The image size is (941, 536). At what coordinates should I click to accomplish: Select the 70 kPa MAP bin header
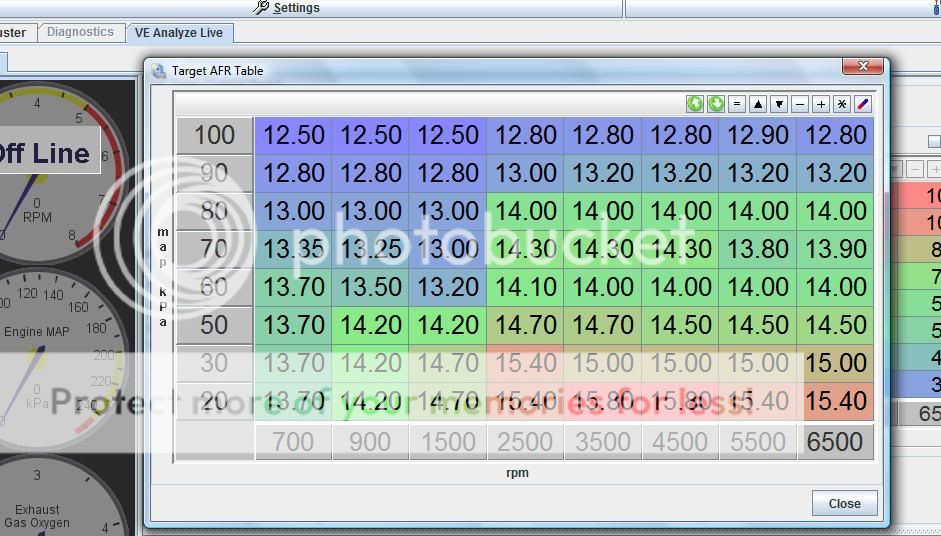tap(214, 249)
